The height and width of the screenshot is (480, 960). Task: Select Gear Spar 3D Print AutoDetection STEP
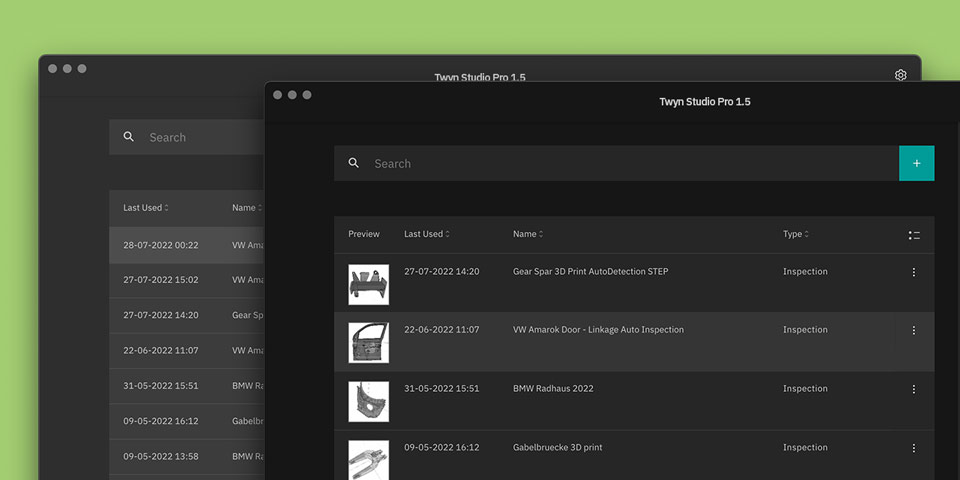(x=590, y=271)
